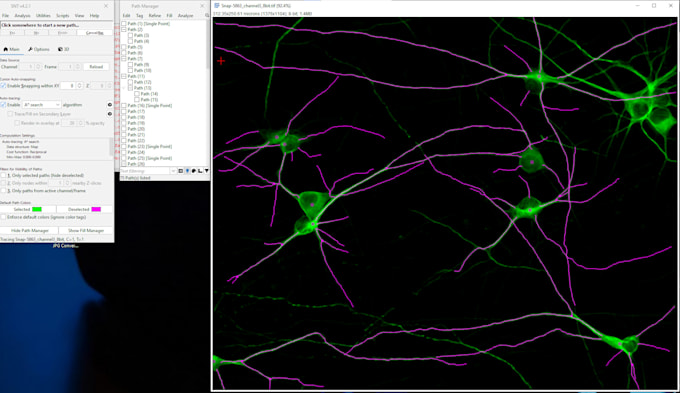The image size is (680, 393).
Task: Open the Refine menu in Path Manager
Action: 155,16
